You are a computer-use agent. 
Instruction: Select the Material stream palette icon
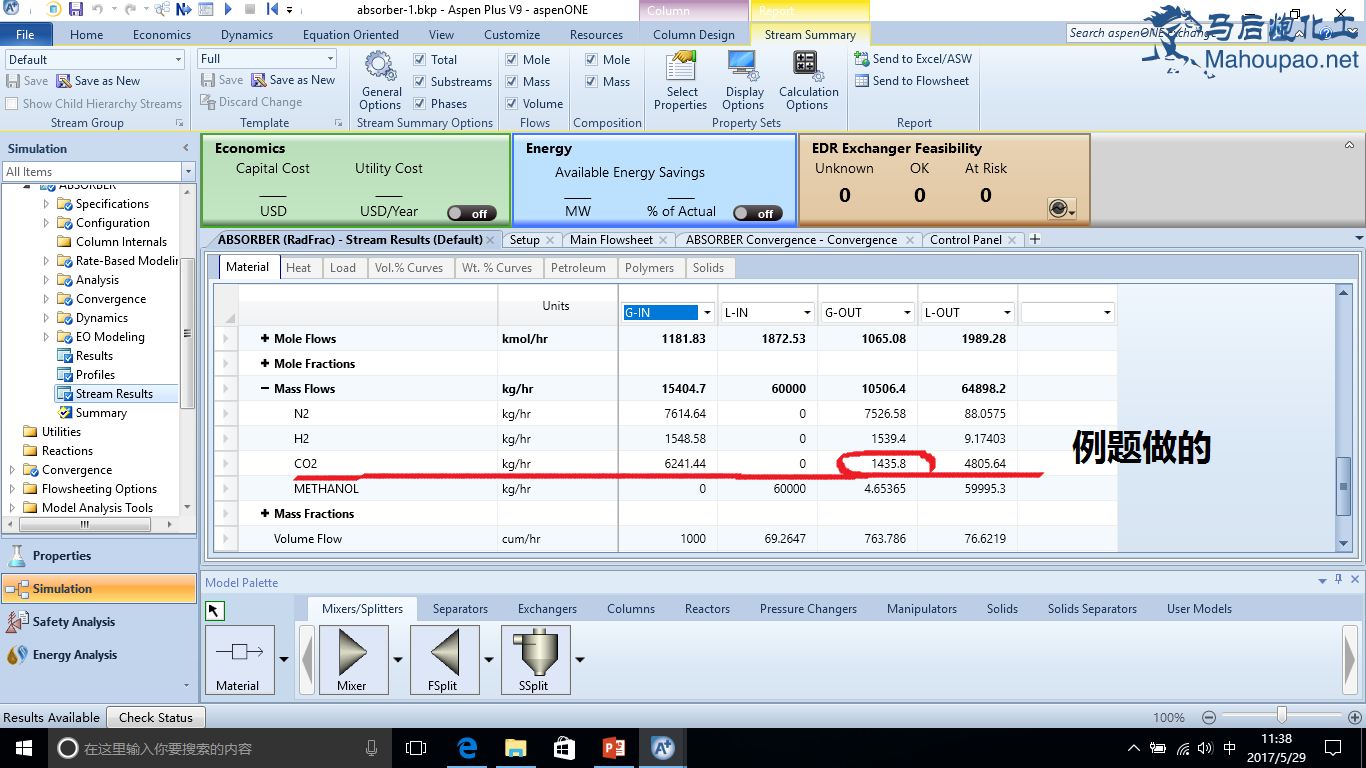[x=239, y=659]
